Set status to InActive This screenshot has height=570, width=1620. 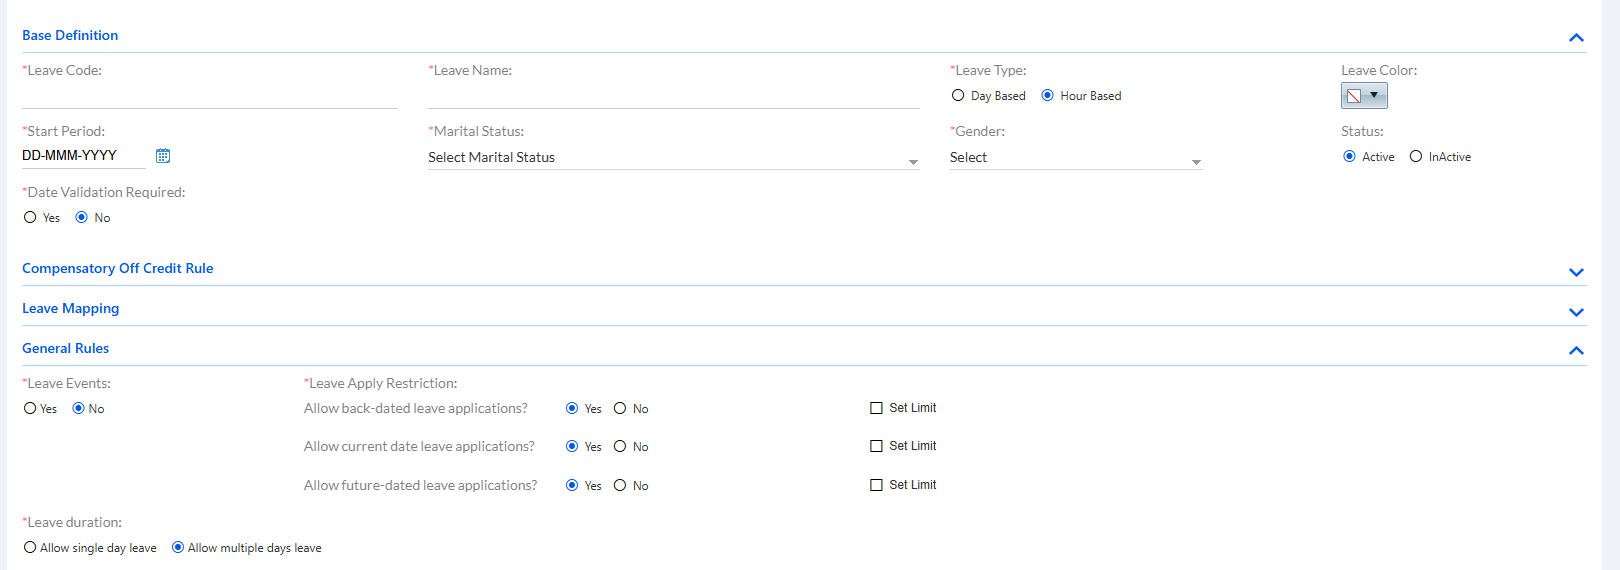click(x=1416, y=156)
